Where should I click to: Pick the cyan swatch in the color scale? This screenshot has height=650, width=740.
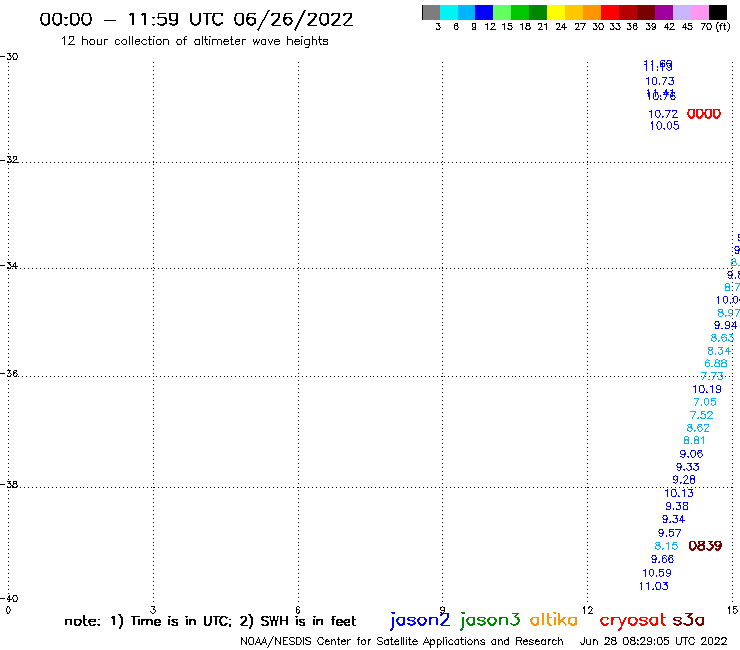448,12
